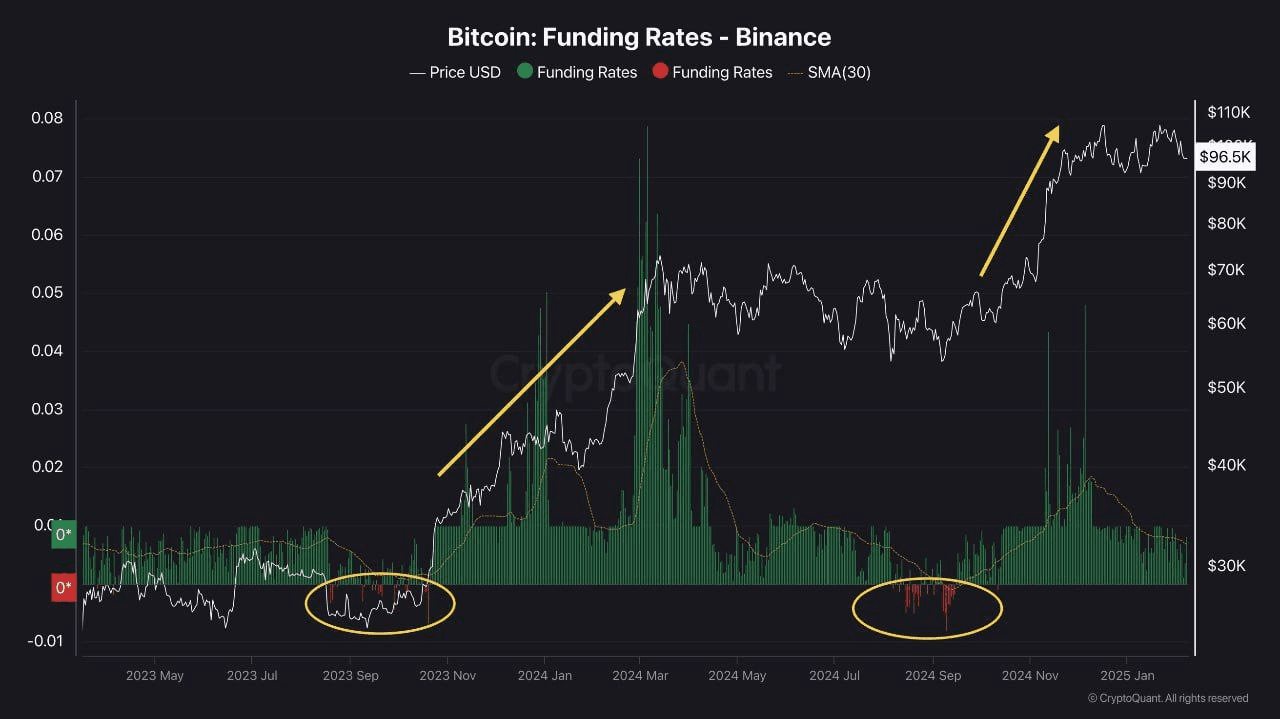Click the red Funding Rates legend dot
The height and width of the screenshot is (719, 1280).
pos(660,72)
